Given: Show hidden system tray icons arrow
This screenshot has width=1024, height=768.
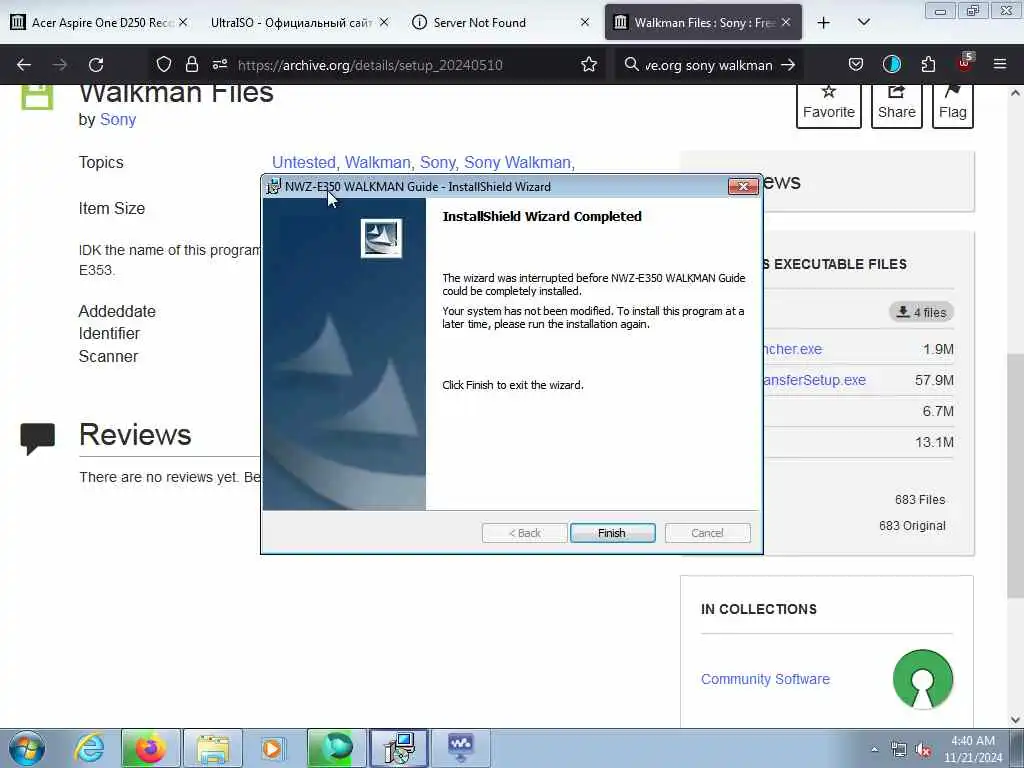Looking at the screenshot, I should 874,750.
